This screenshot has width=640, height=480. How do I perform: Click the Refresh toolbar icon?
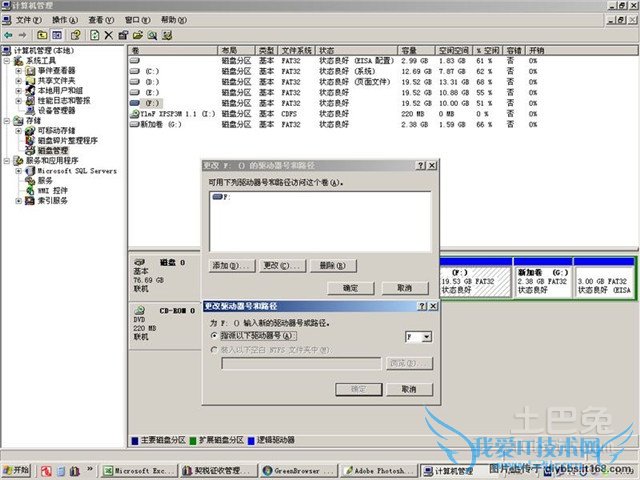click(95, 35)
